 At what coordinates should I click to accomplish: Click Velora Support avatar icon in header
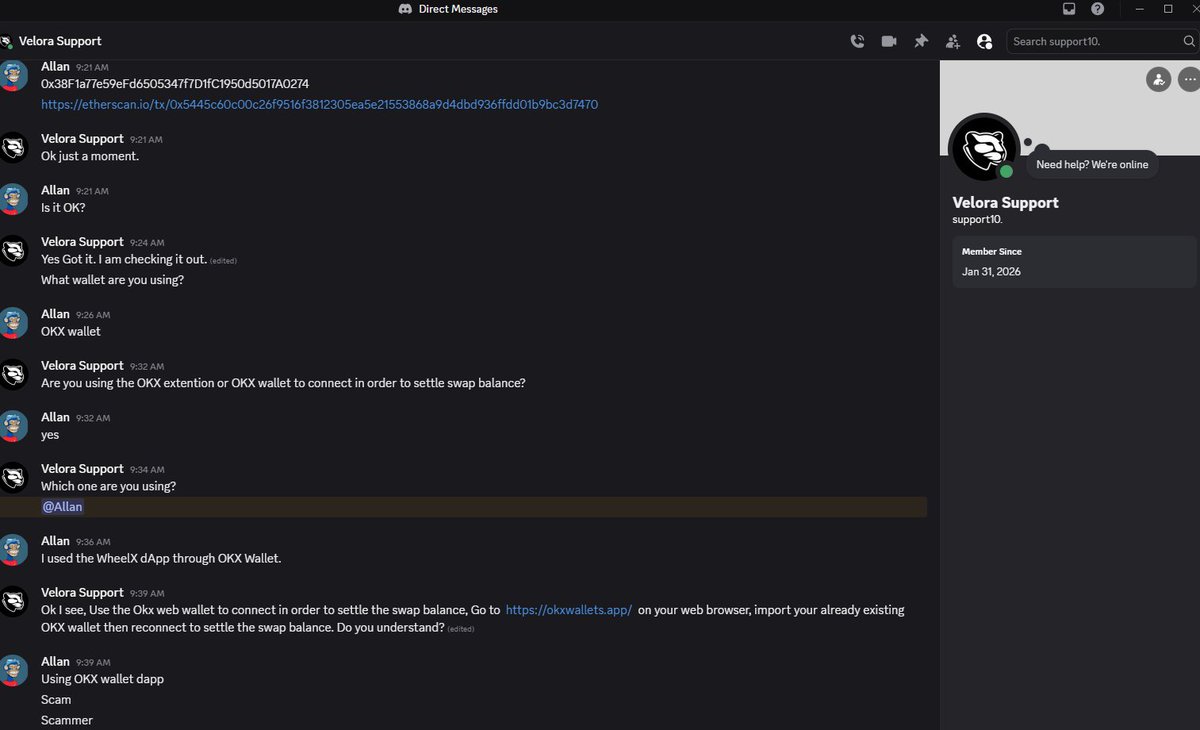(7, 41)
